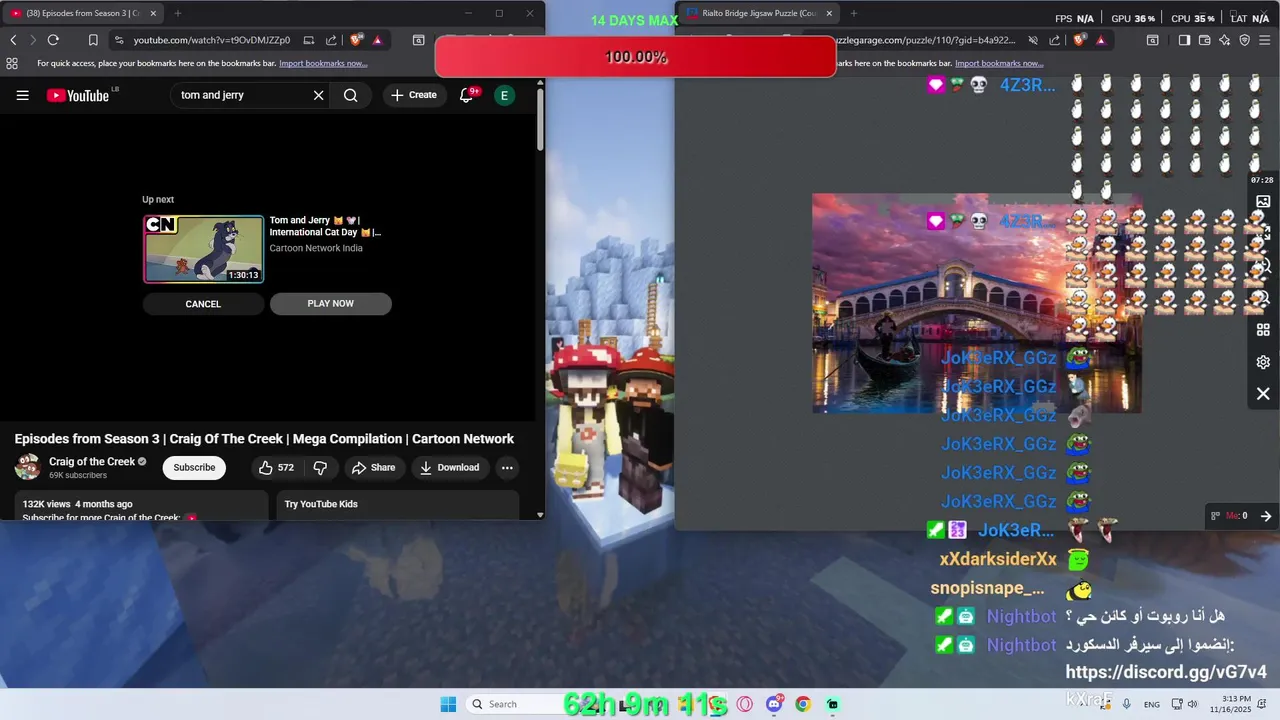The image size is (1280, 720).
Task: Open a new tab in the YouTube window
Action: pyautogui.click(x=178, y=13)
